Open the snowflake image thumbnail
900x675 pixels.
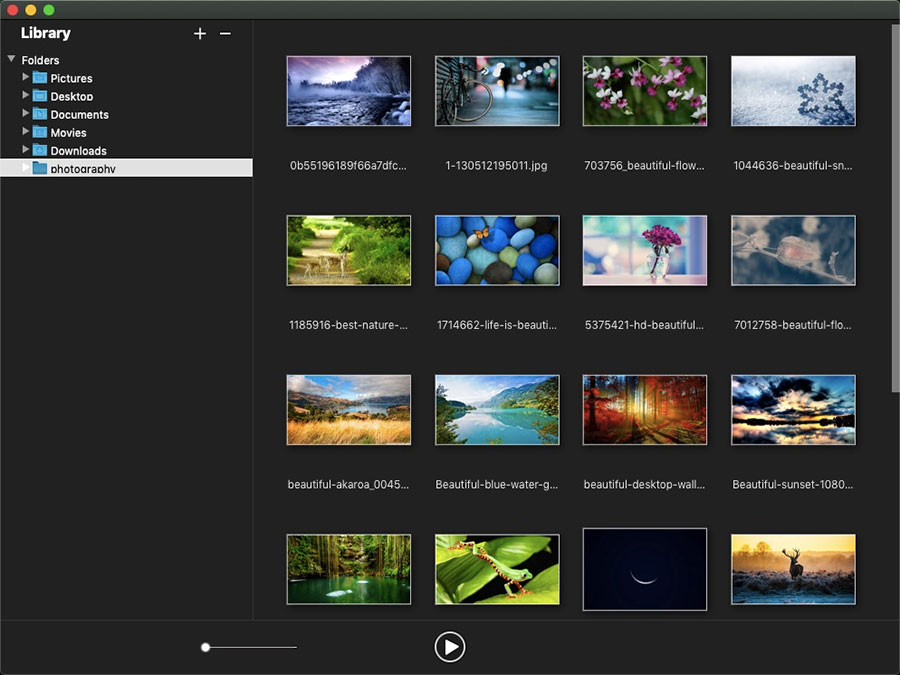click(x=793, y=91)
